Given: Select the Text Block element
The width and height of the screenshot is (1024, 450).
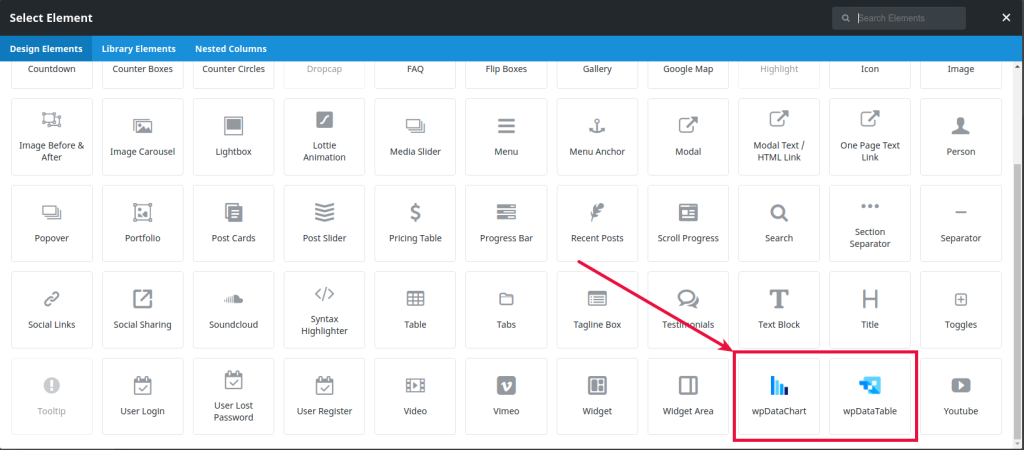Looking at the screenshot, I should tap(778, 309).
